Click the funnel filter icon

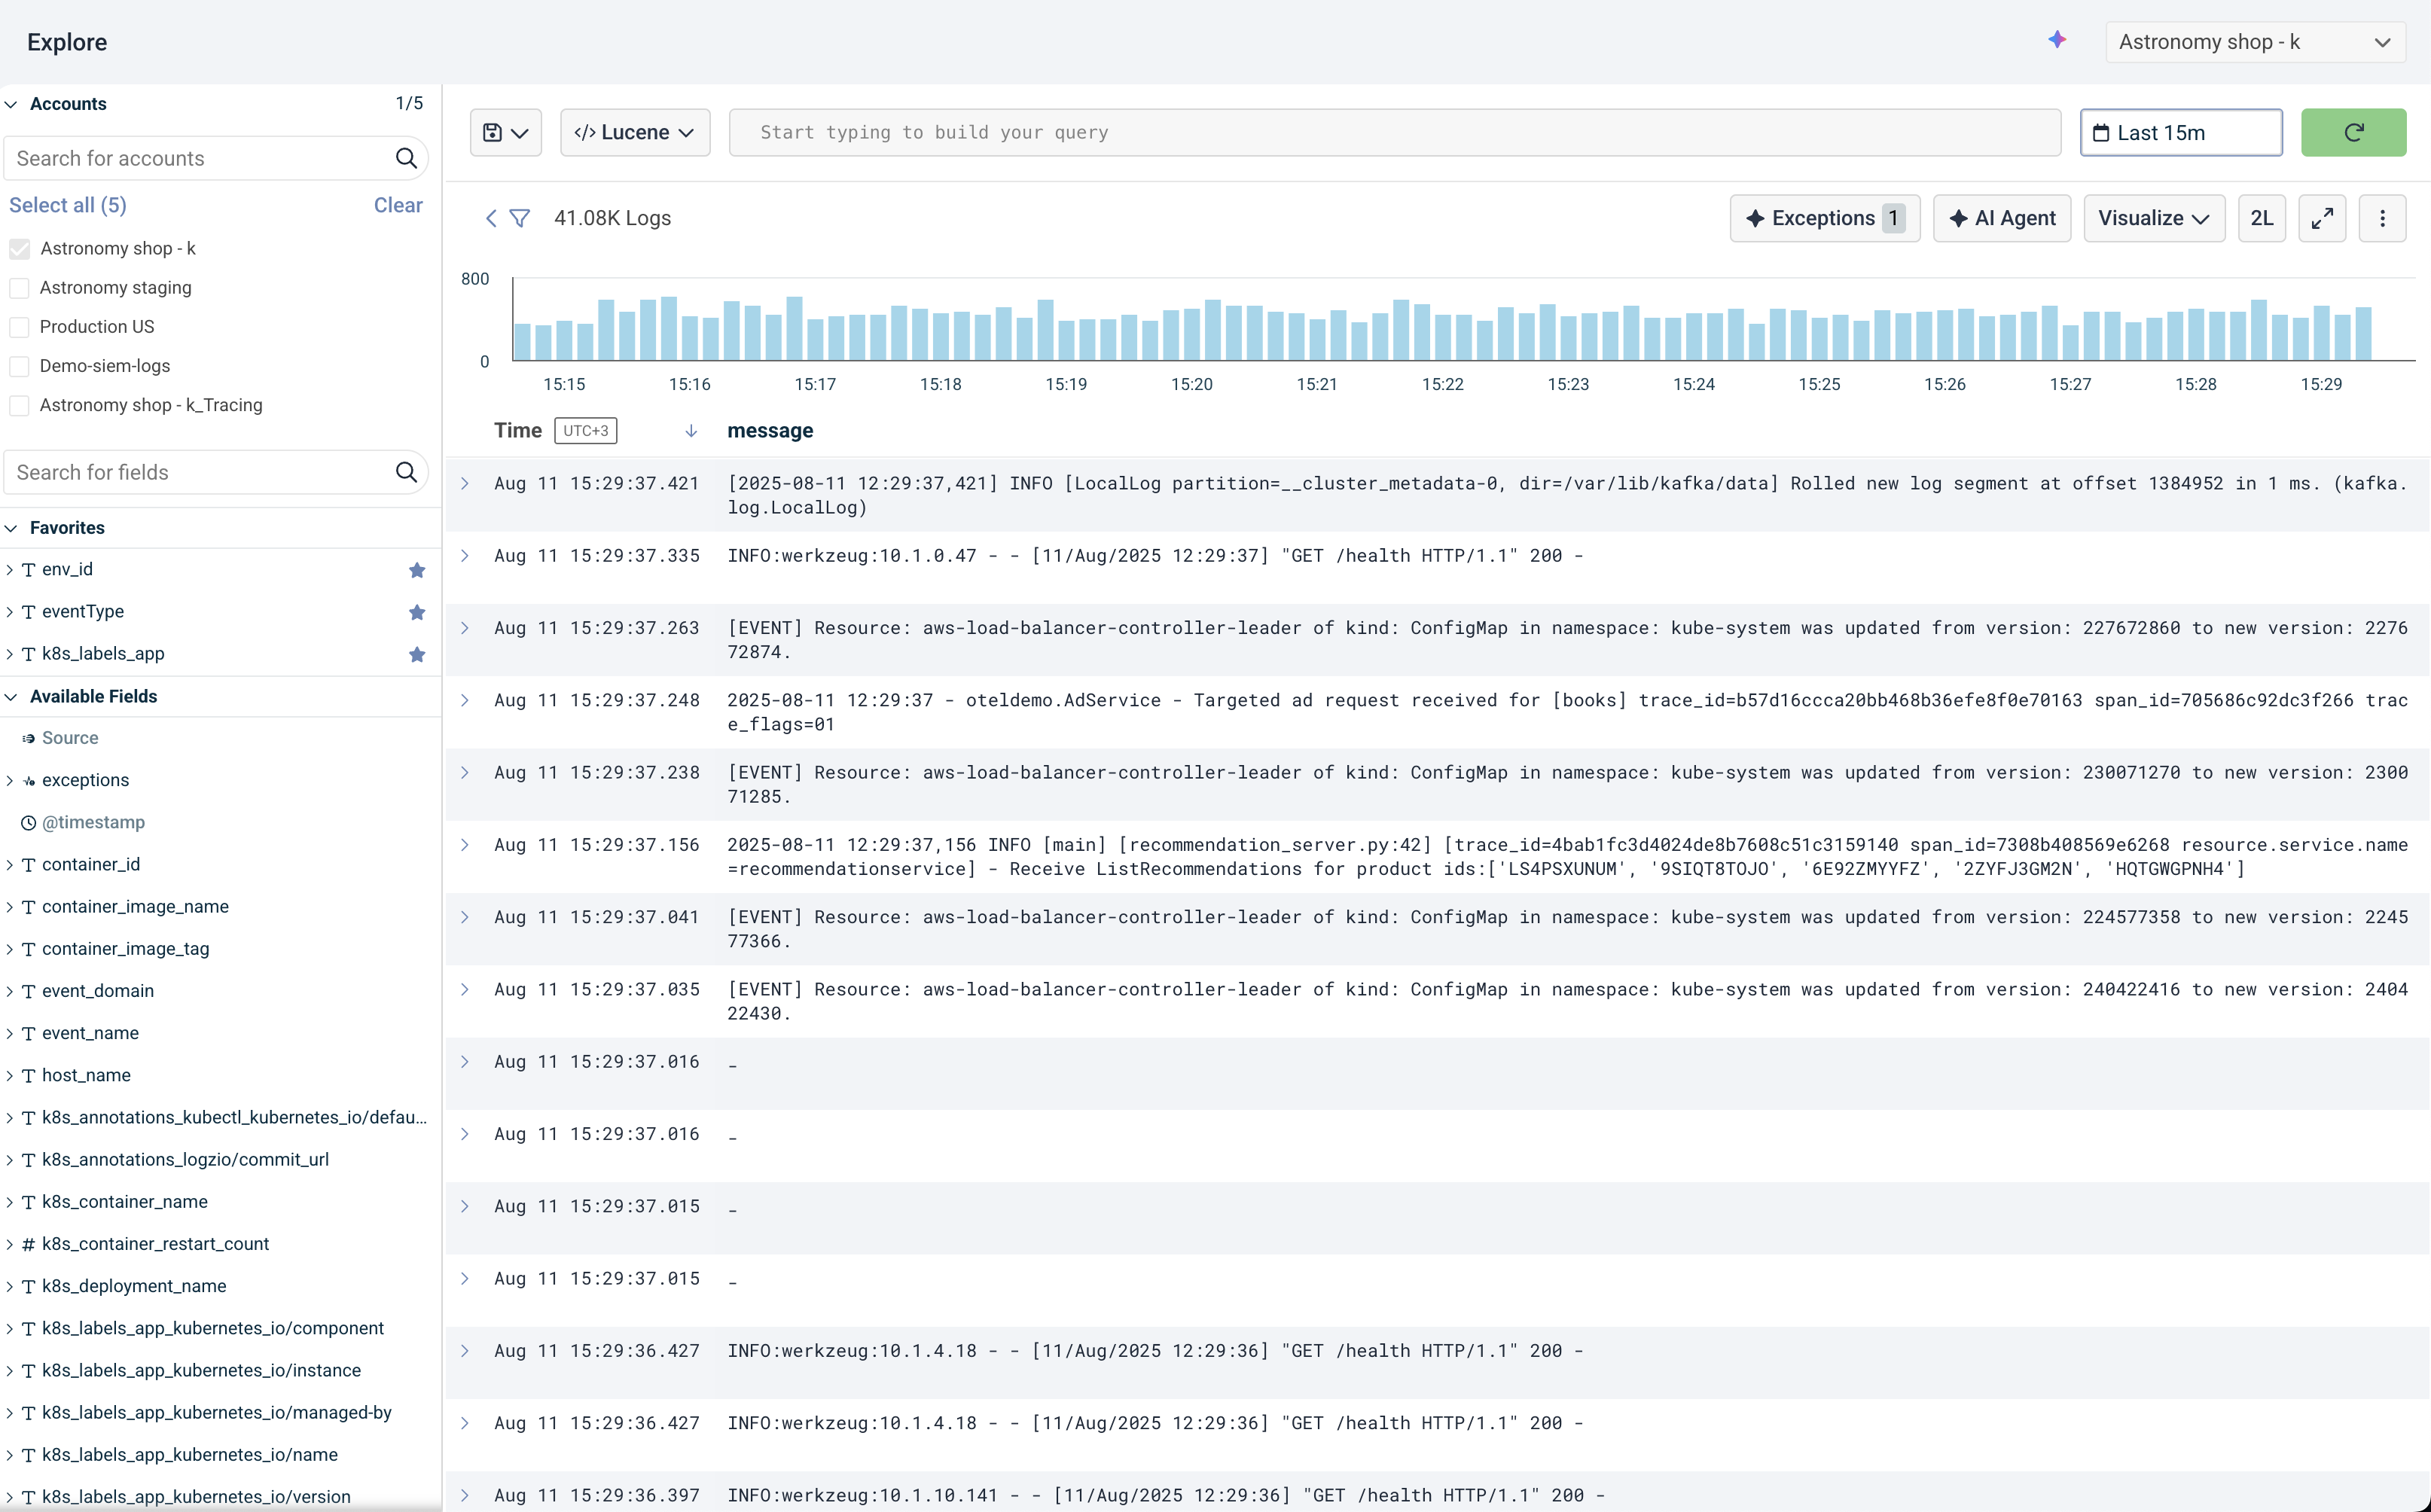coord(520,218)
